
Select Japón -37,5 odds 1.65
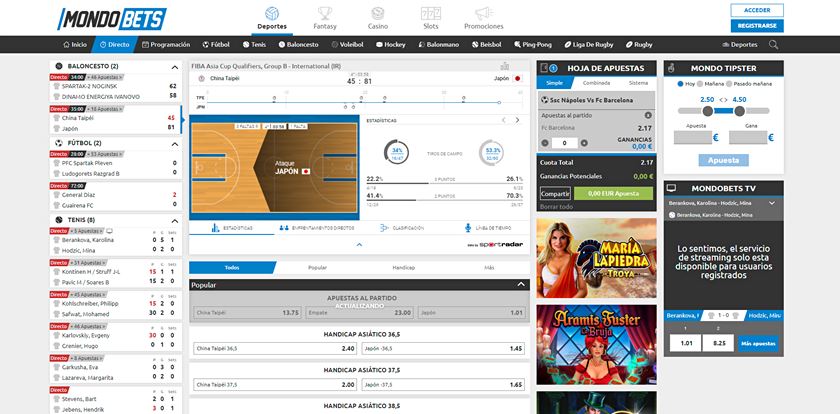[443, 385]
